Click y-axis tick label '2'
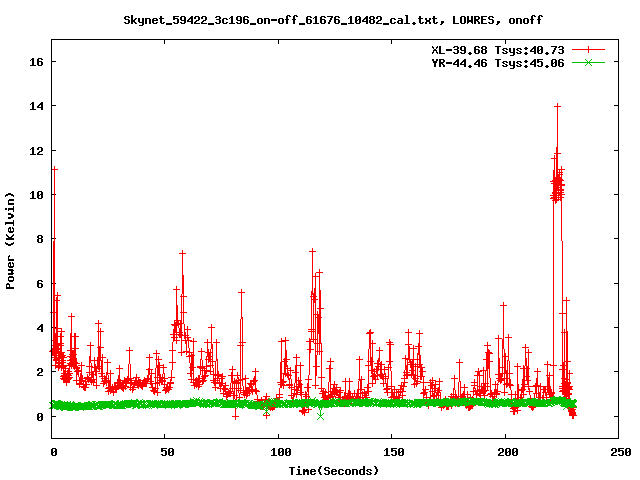Viewport: 640px width, 480px height. click(40, 372)
